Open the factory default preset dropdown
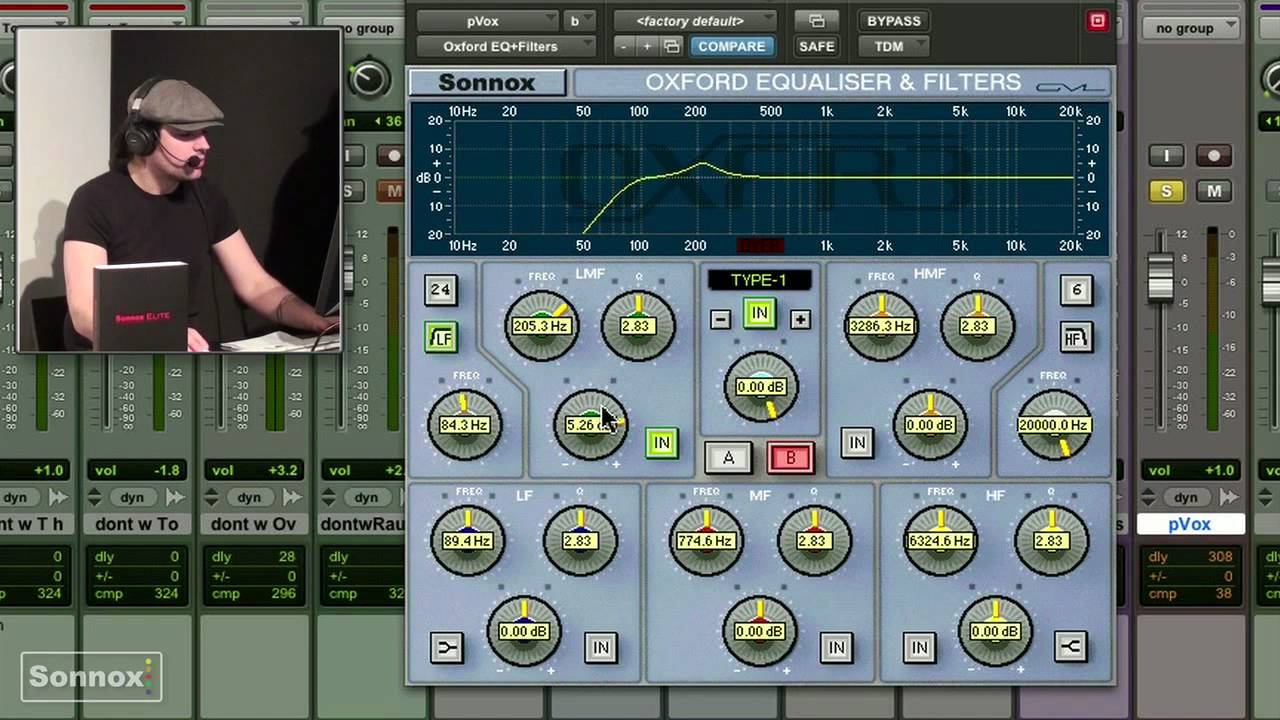Image resolution: width=1280 pixels, height=720 pixels. pyautogui.click(x=693, y=21)
